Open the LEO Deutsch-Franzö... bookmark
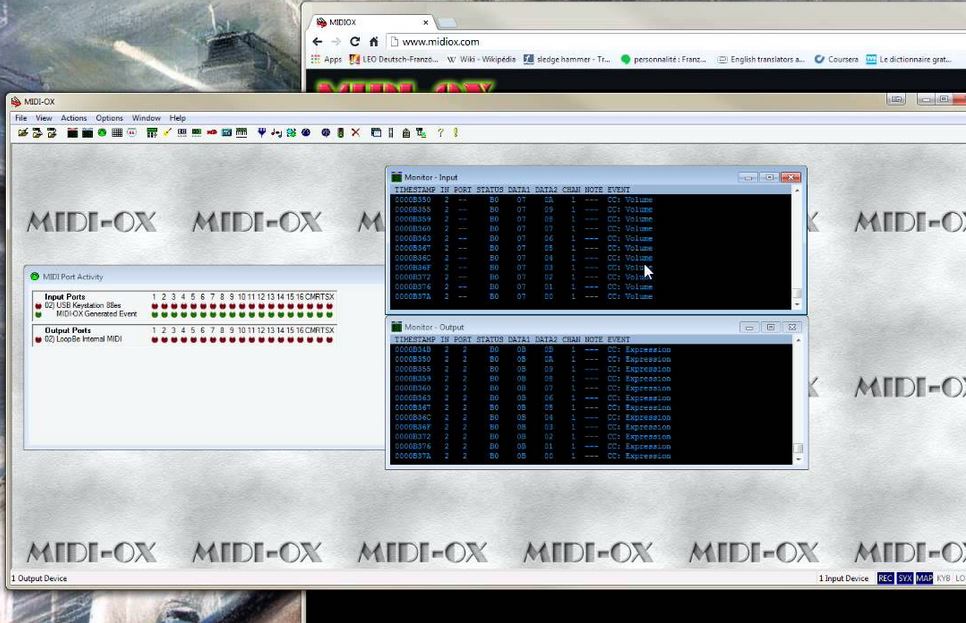 394,59
